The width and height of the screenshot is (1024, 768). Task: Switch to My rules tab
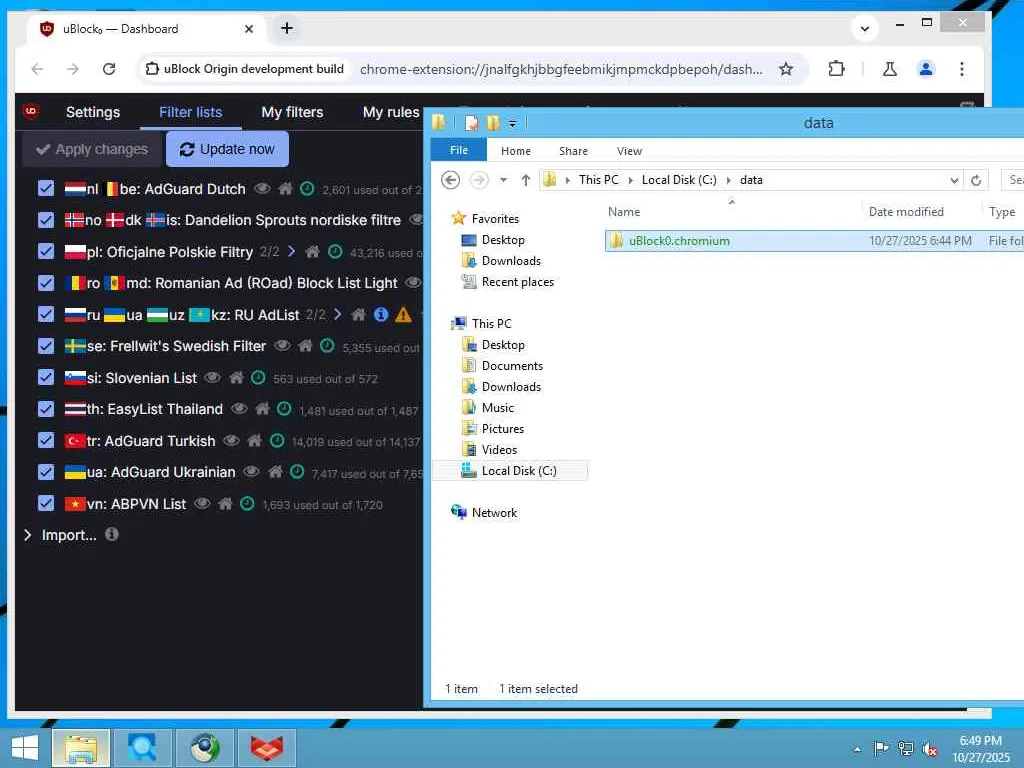click(x=391, y=112)
